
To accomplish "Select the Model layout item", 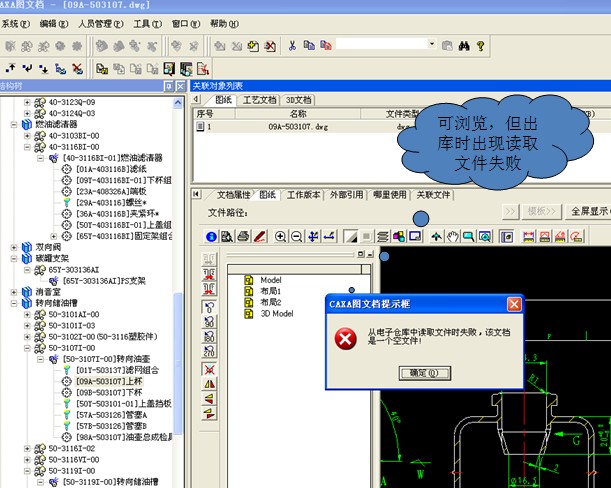I will [x=271, y=280].
